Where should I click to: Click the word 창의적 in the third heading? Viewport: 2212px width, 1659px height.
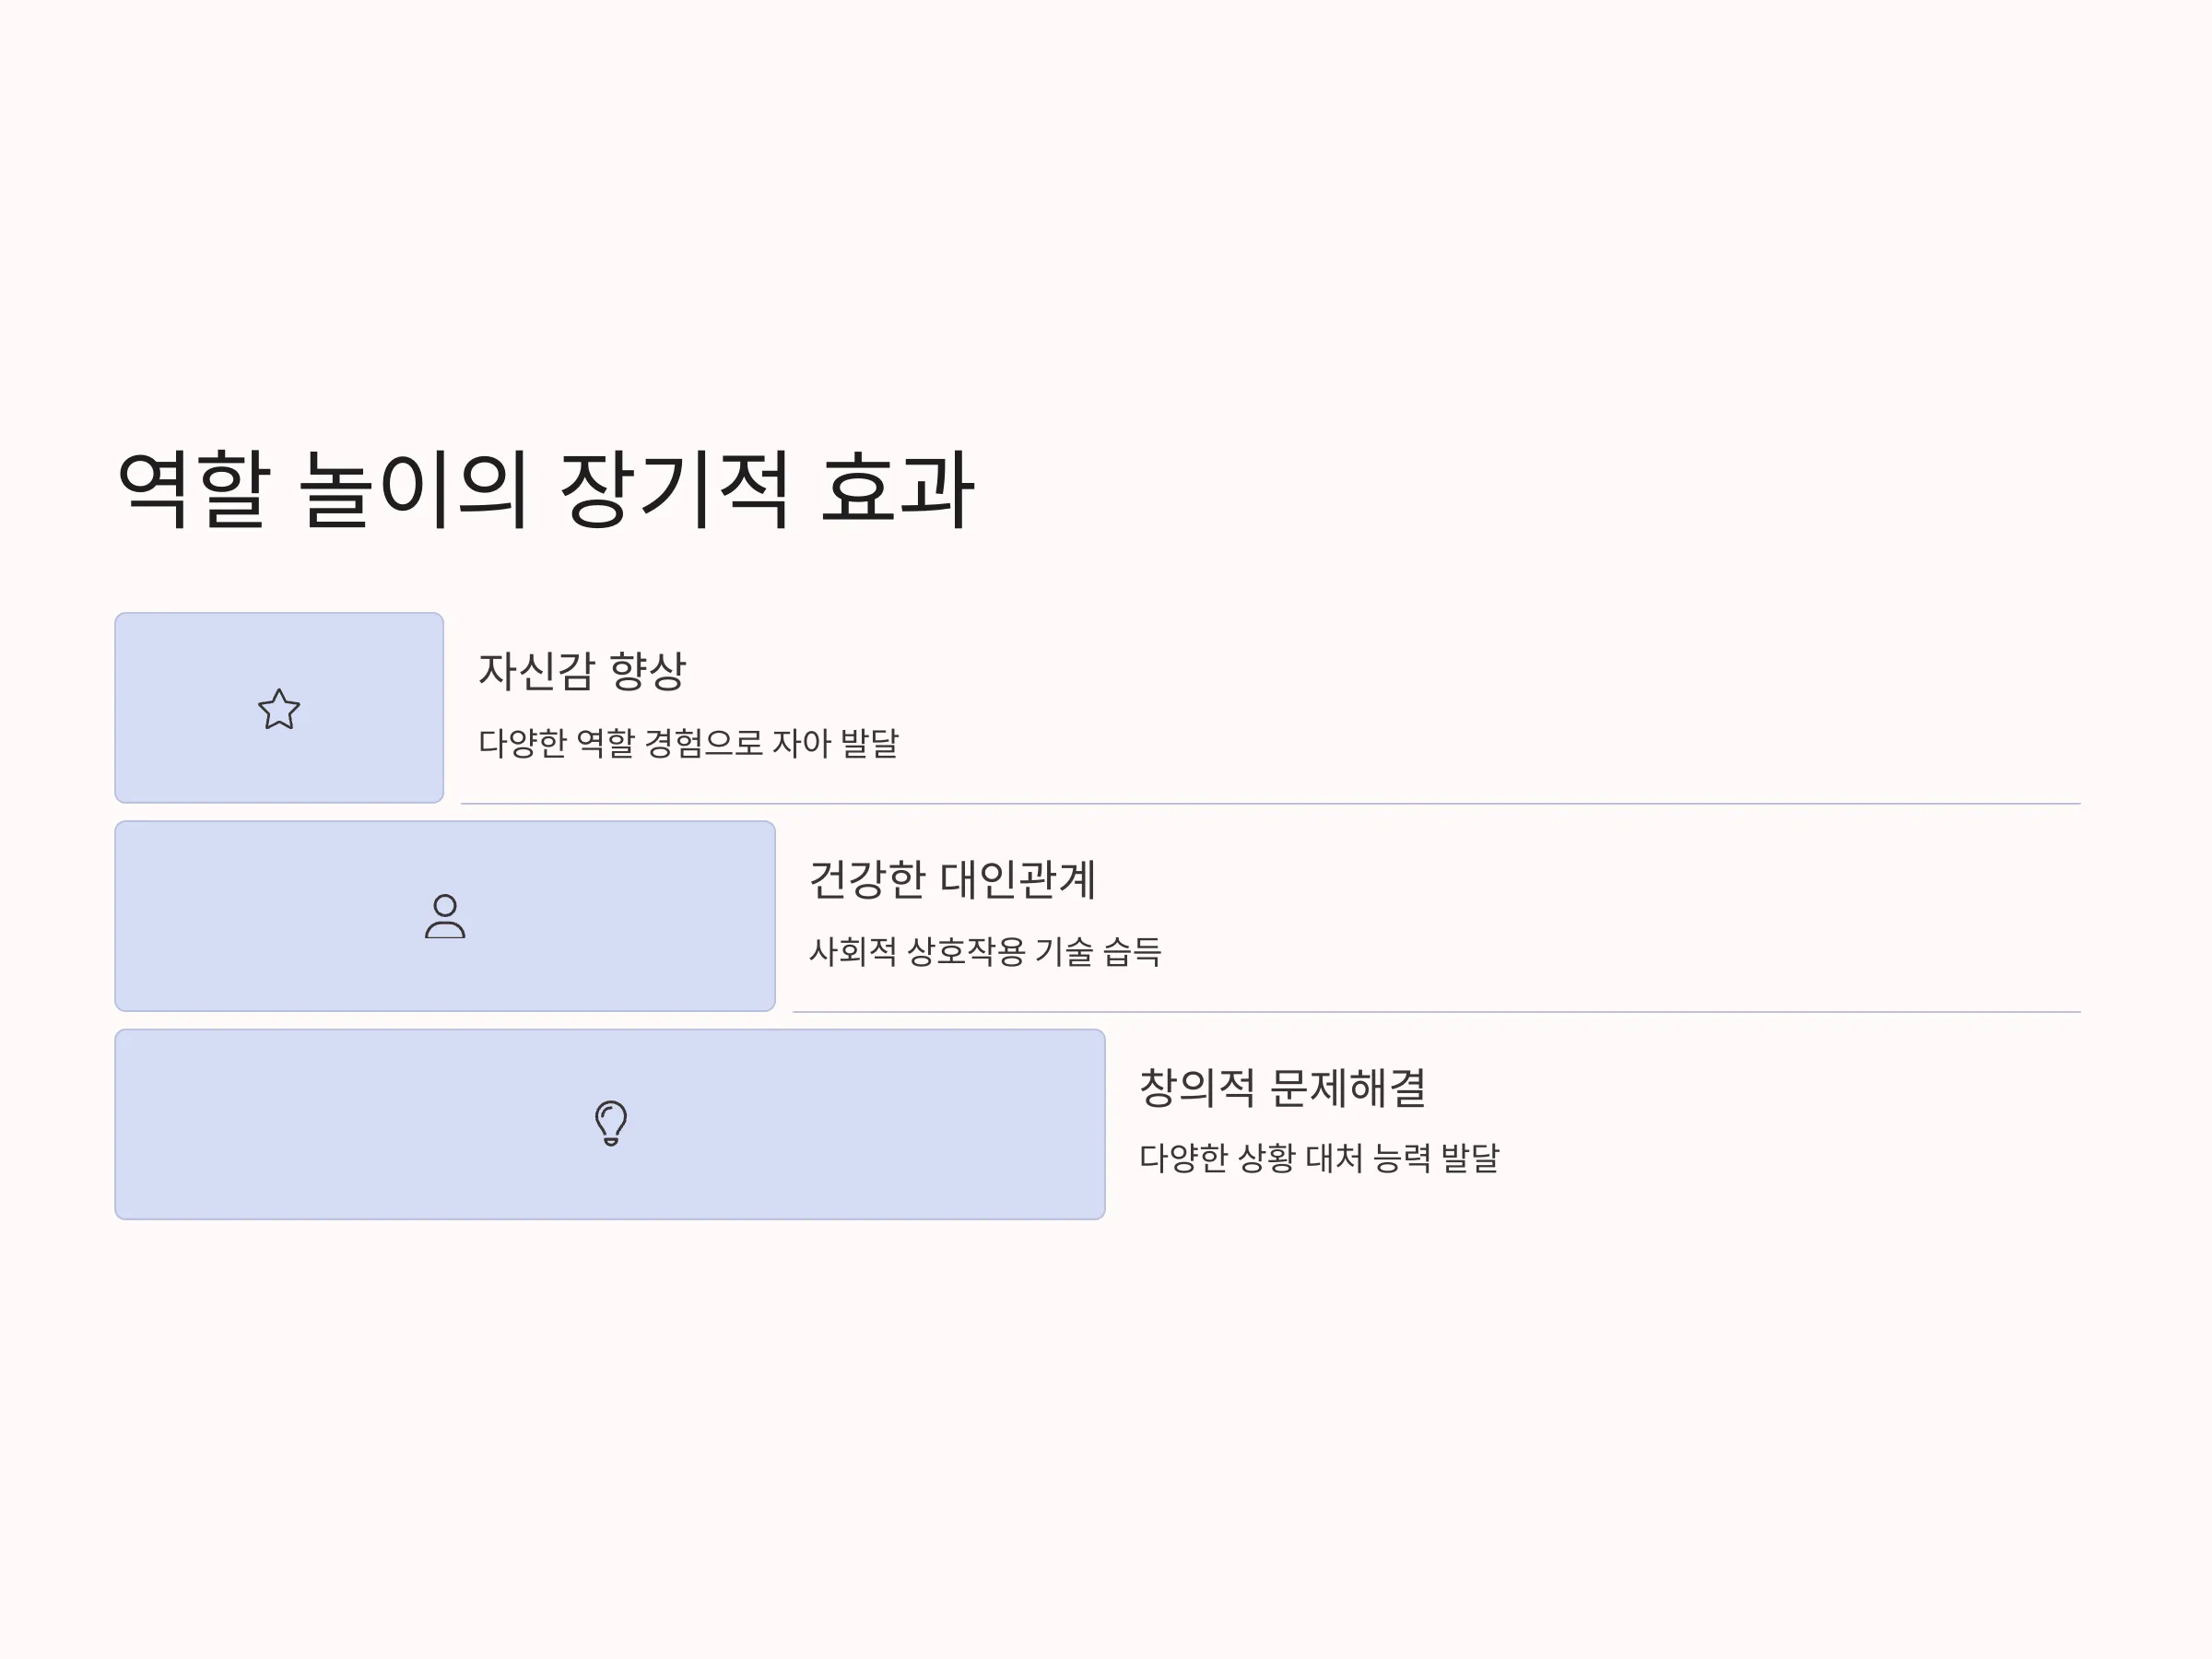coord(1198,1087)
